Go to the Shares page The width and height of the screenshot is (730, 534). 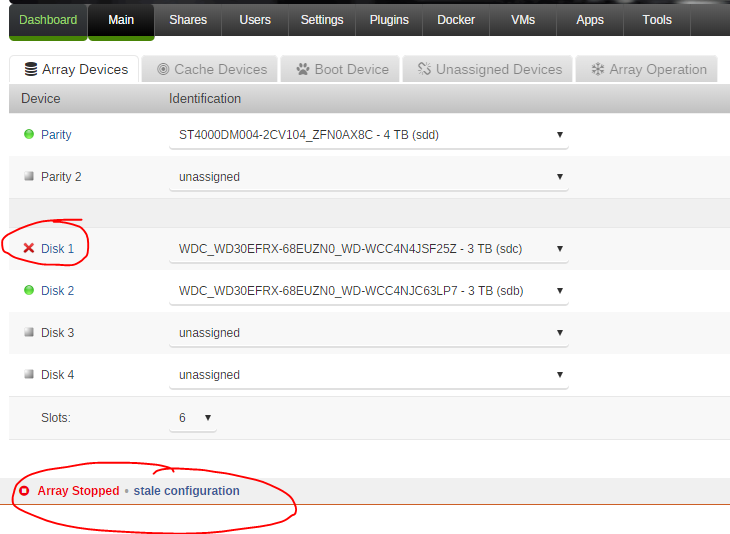coord(188,20)
